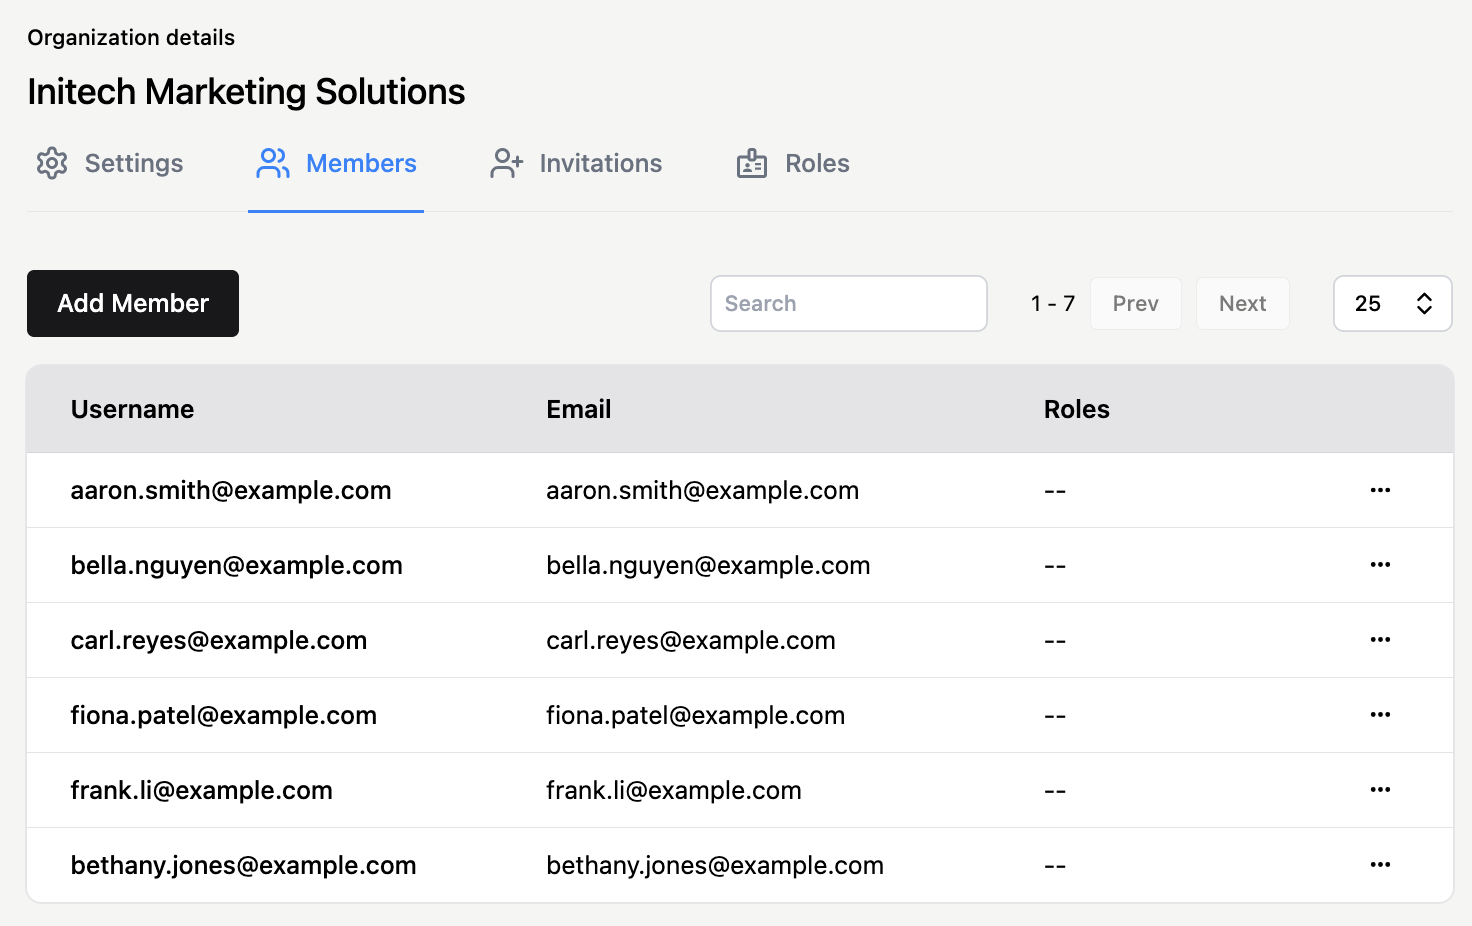Click the Roles badge icon
This screenshot has height=926, width=1472.
(752, 163)
